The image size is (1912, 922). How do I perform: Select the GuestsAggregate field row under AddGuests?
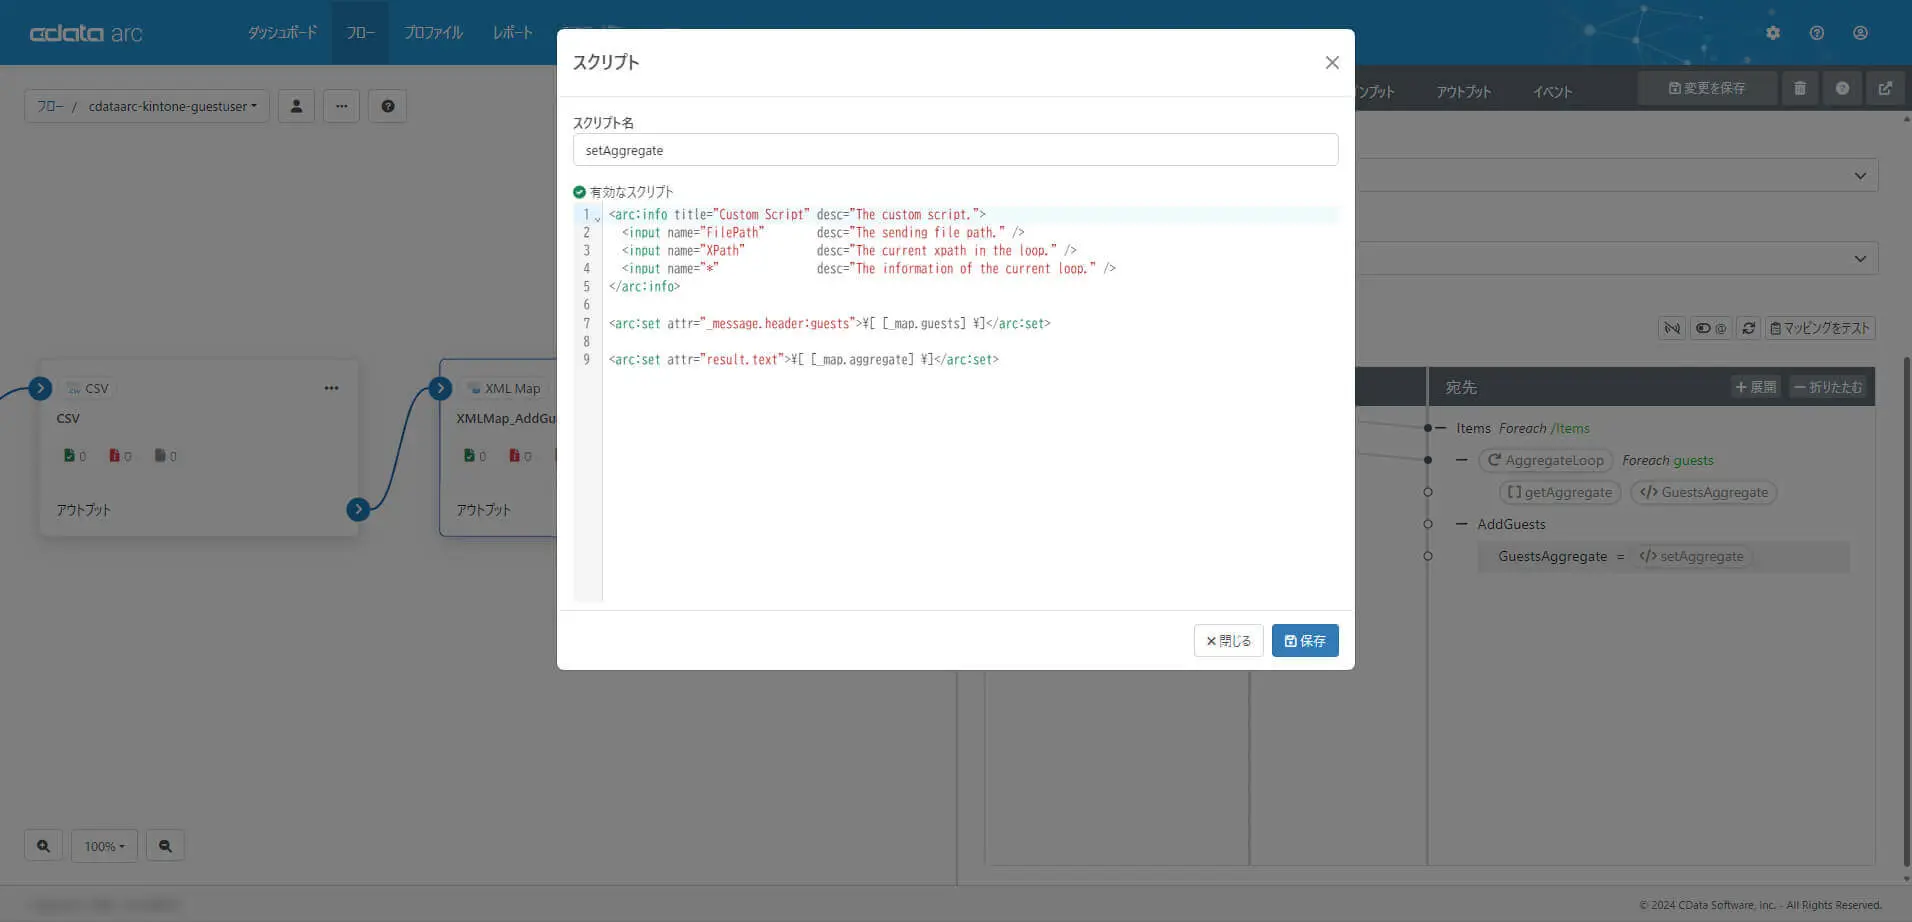(1663, 556)
